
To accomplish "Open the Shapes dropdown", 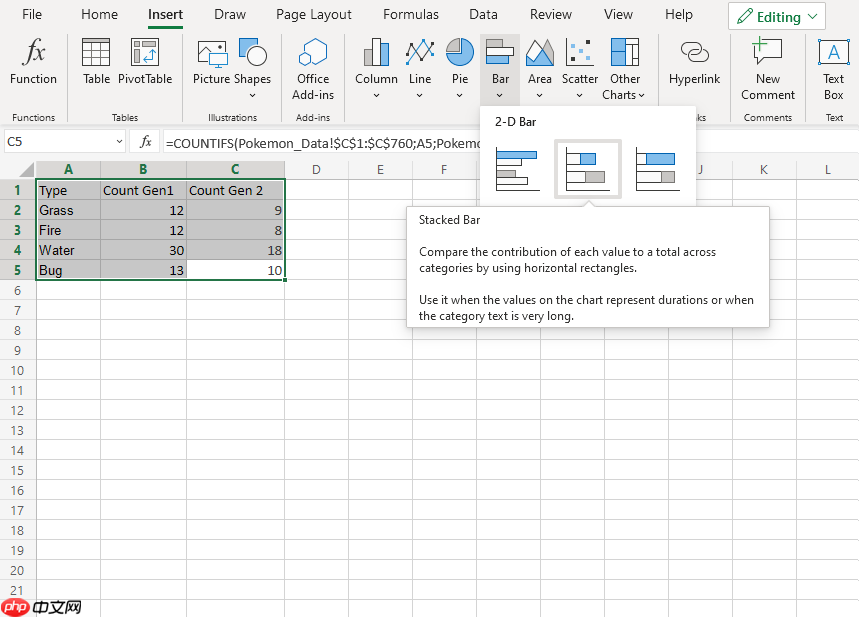I will pos(253,95).
